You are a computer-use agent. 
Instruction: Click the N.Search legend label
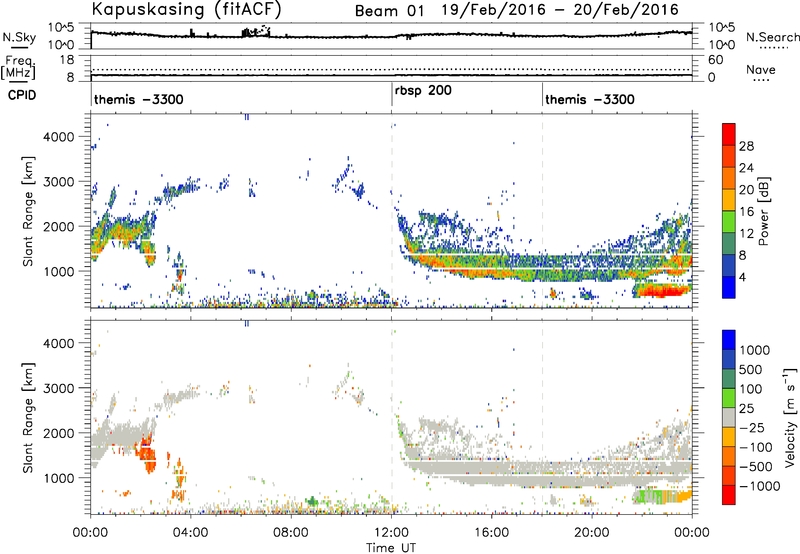(772, 37)
